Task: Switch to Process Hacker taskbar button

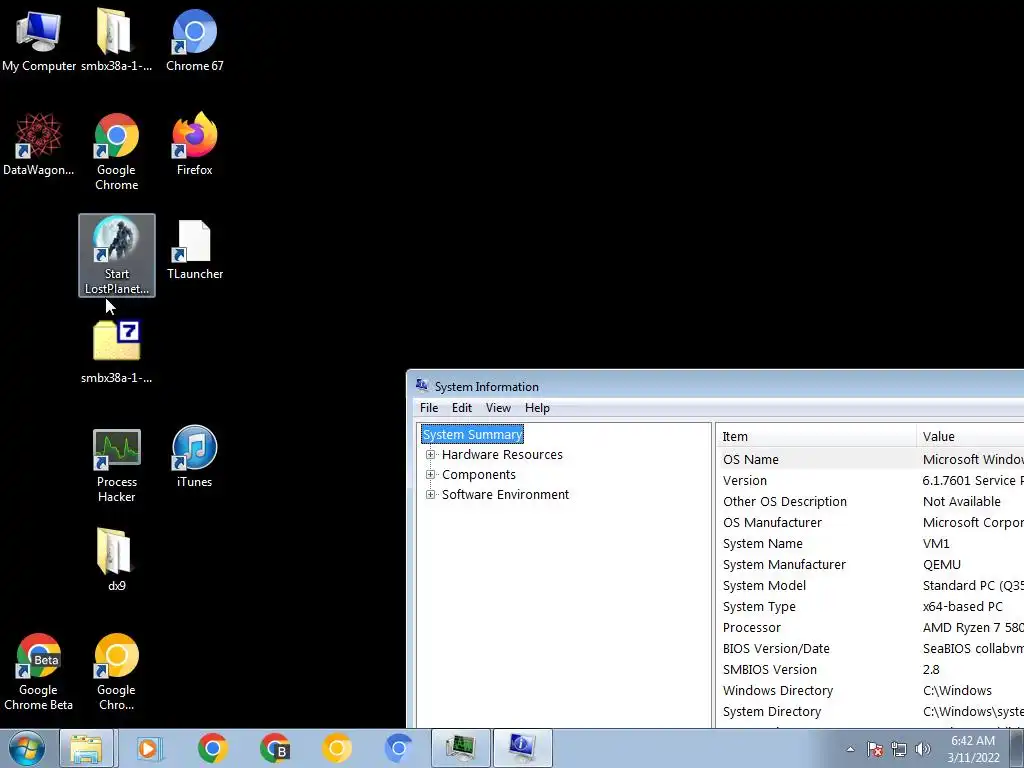Action: (461, 748)
